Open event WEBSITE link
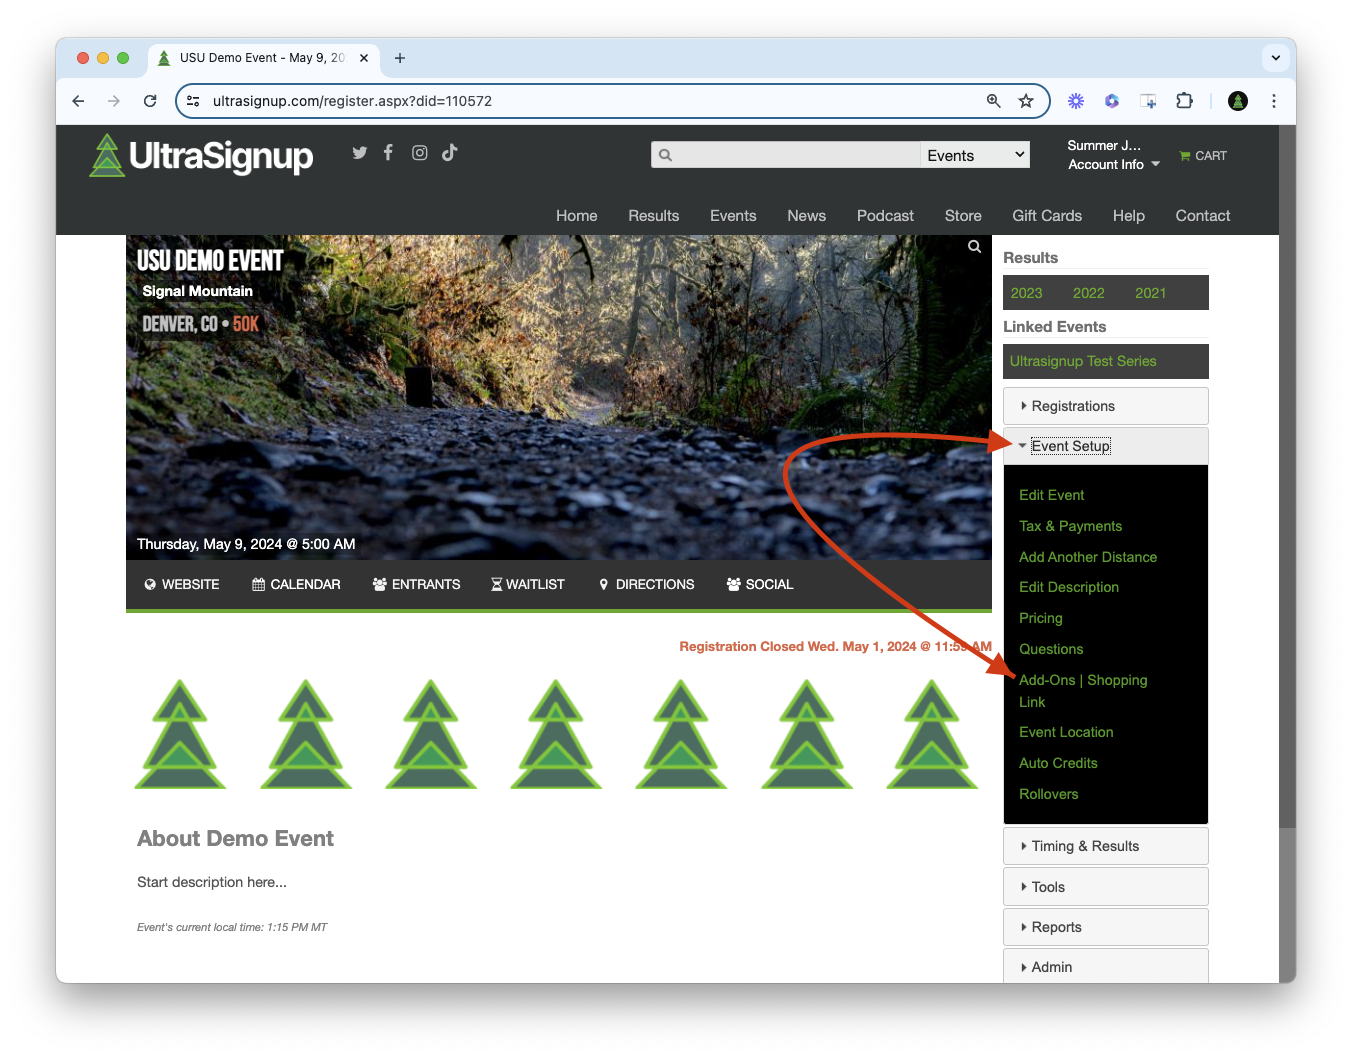This screenshot has width=1352, height=1057. pyautogui.click(x=182, y=584)
